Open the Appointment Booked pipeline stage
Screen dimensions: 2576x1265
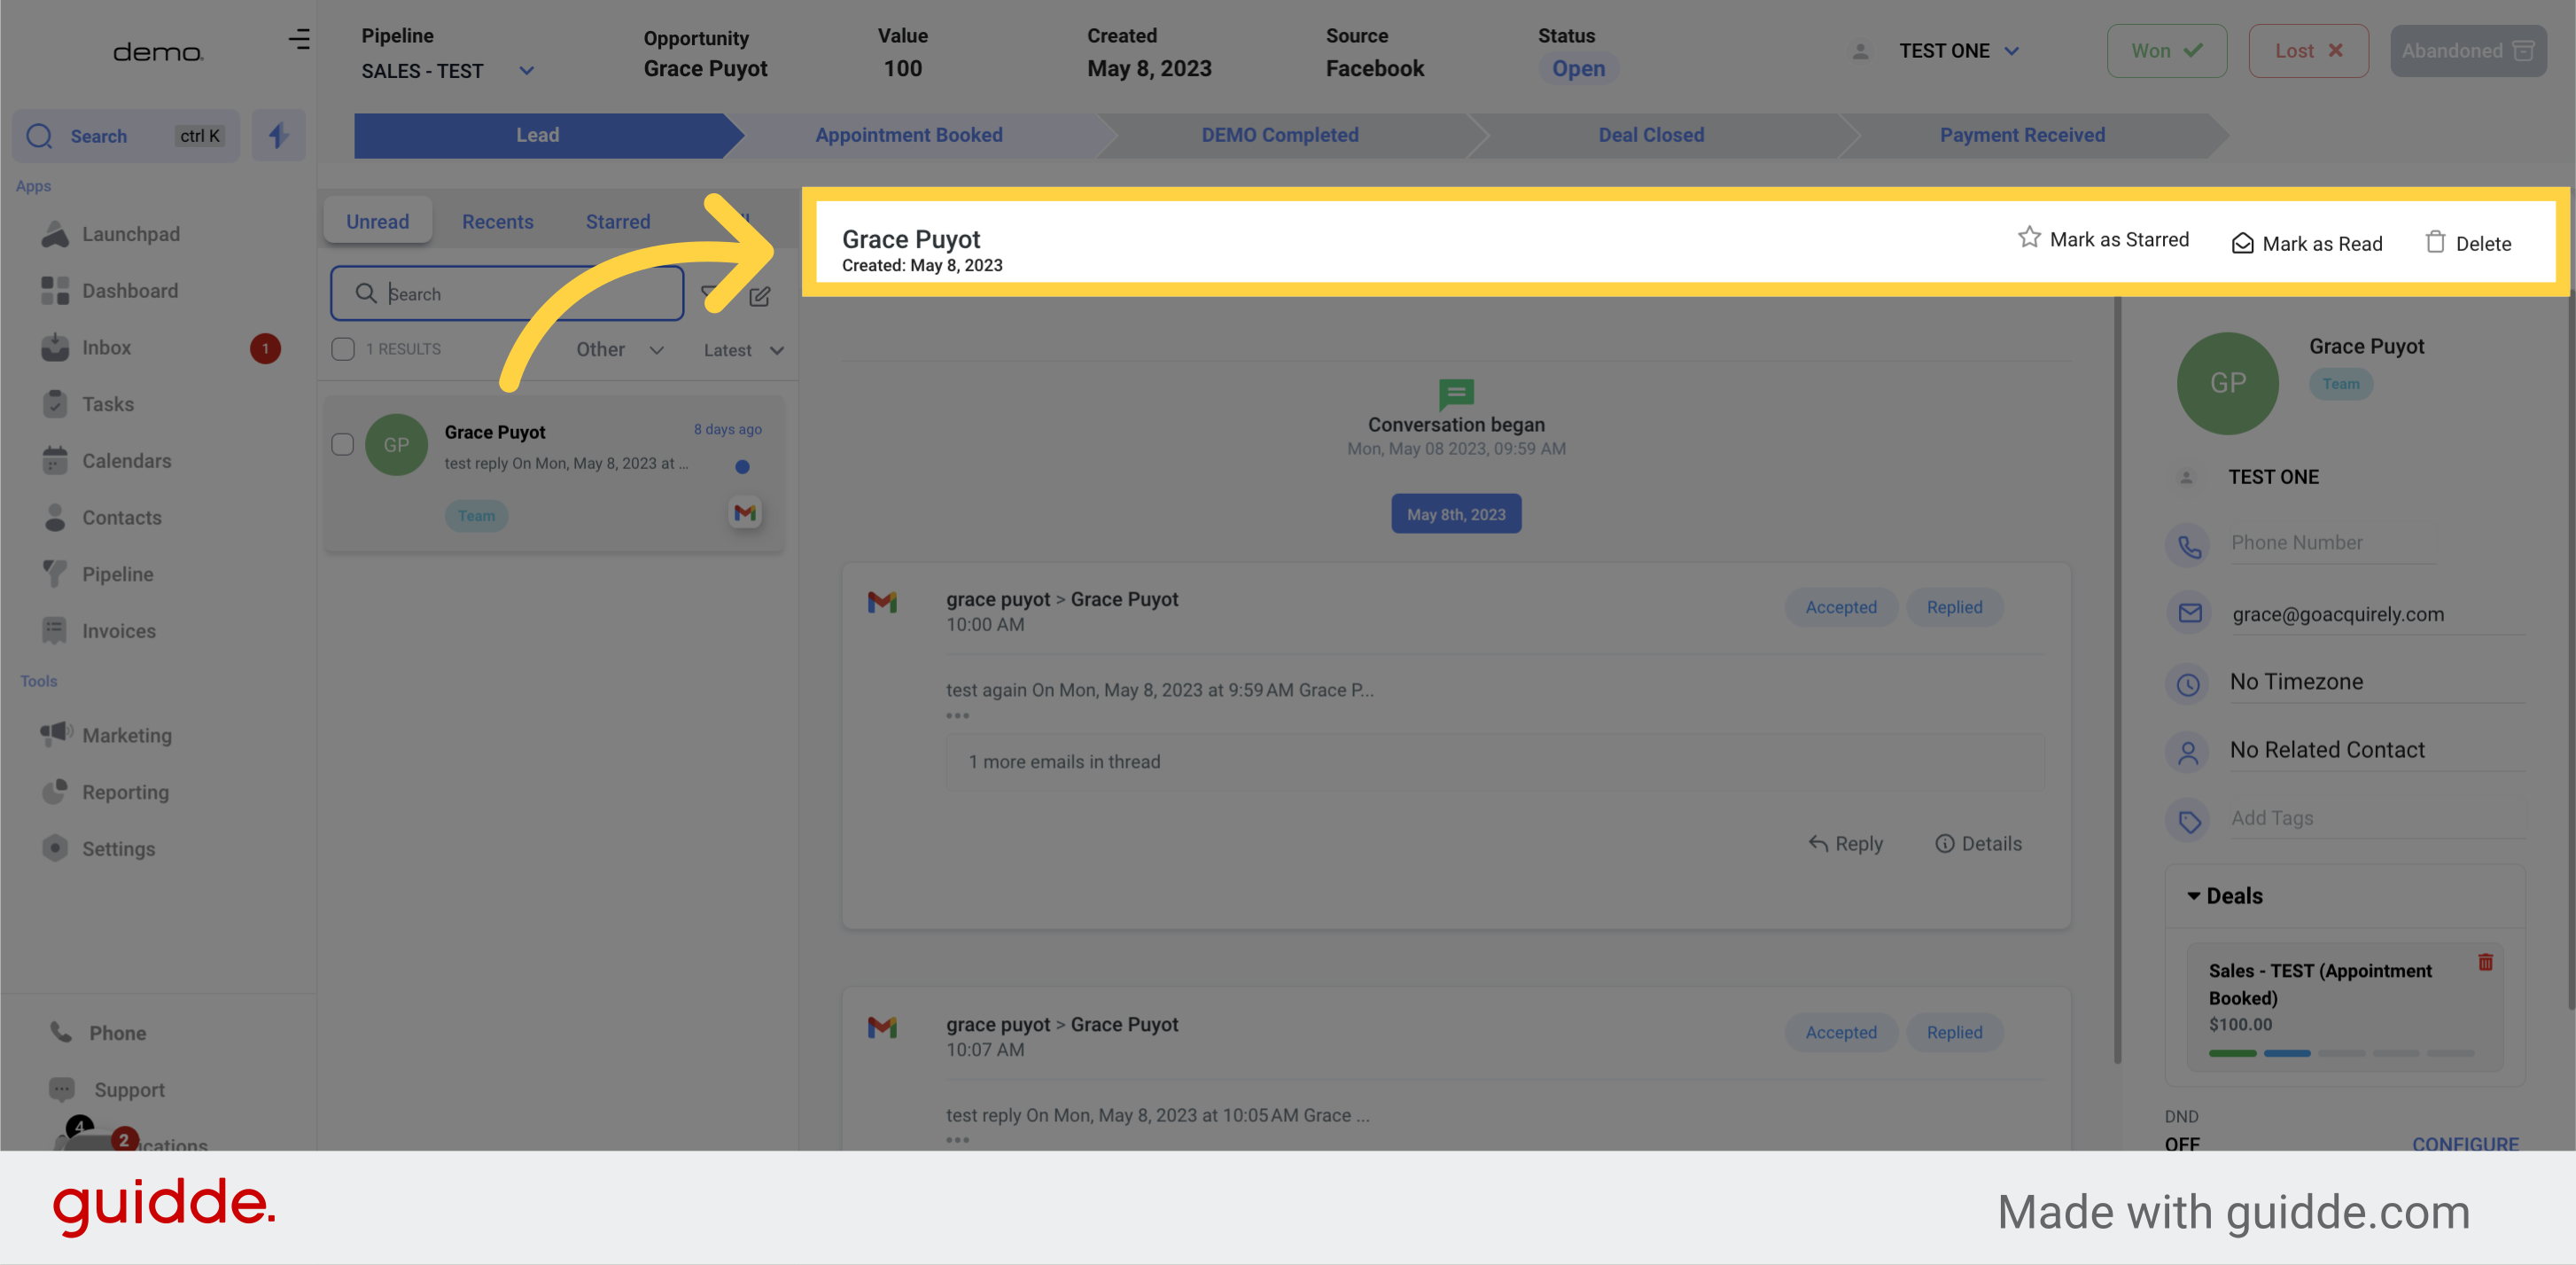[x=908, y=135]
